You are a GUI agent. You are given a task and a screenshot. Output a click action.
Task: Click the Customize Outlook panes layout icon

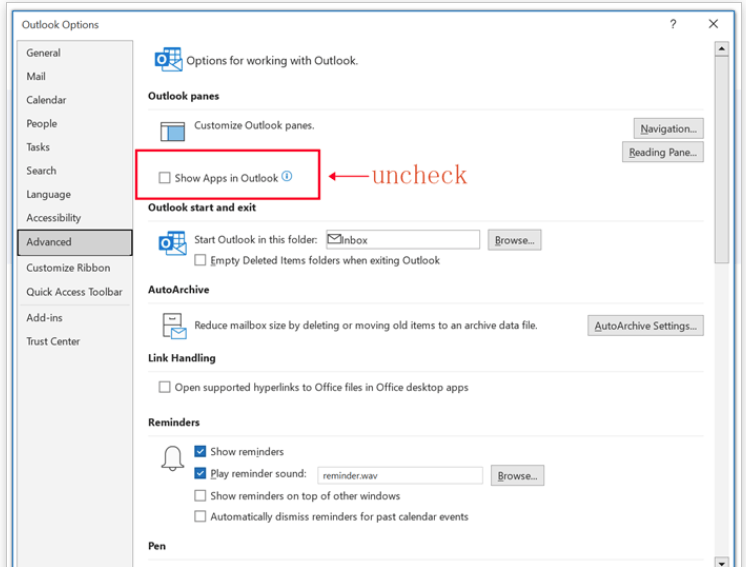pos(172,131)
